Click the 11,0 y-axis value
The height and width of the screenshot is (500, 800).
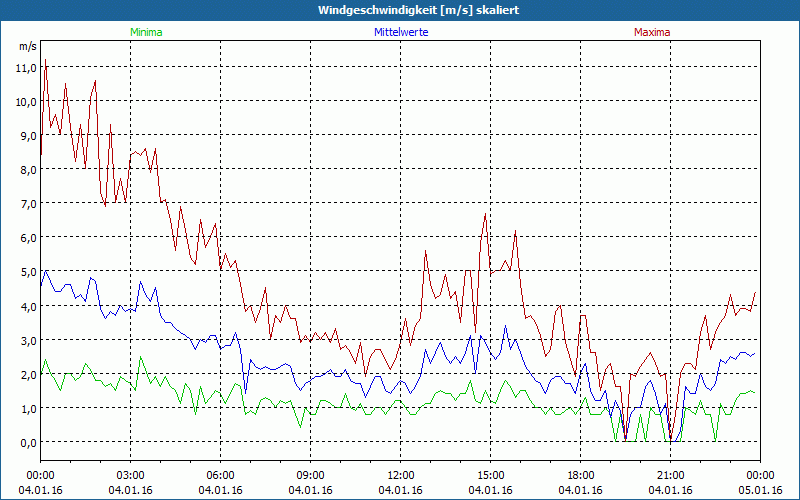point(26,68)
